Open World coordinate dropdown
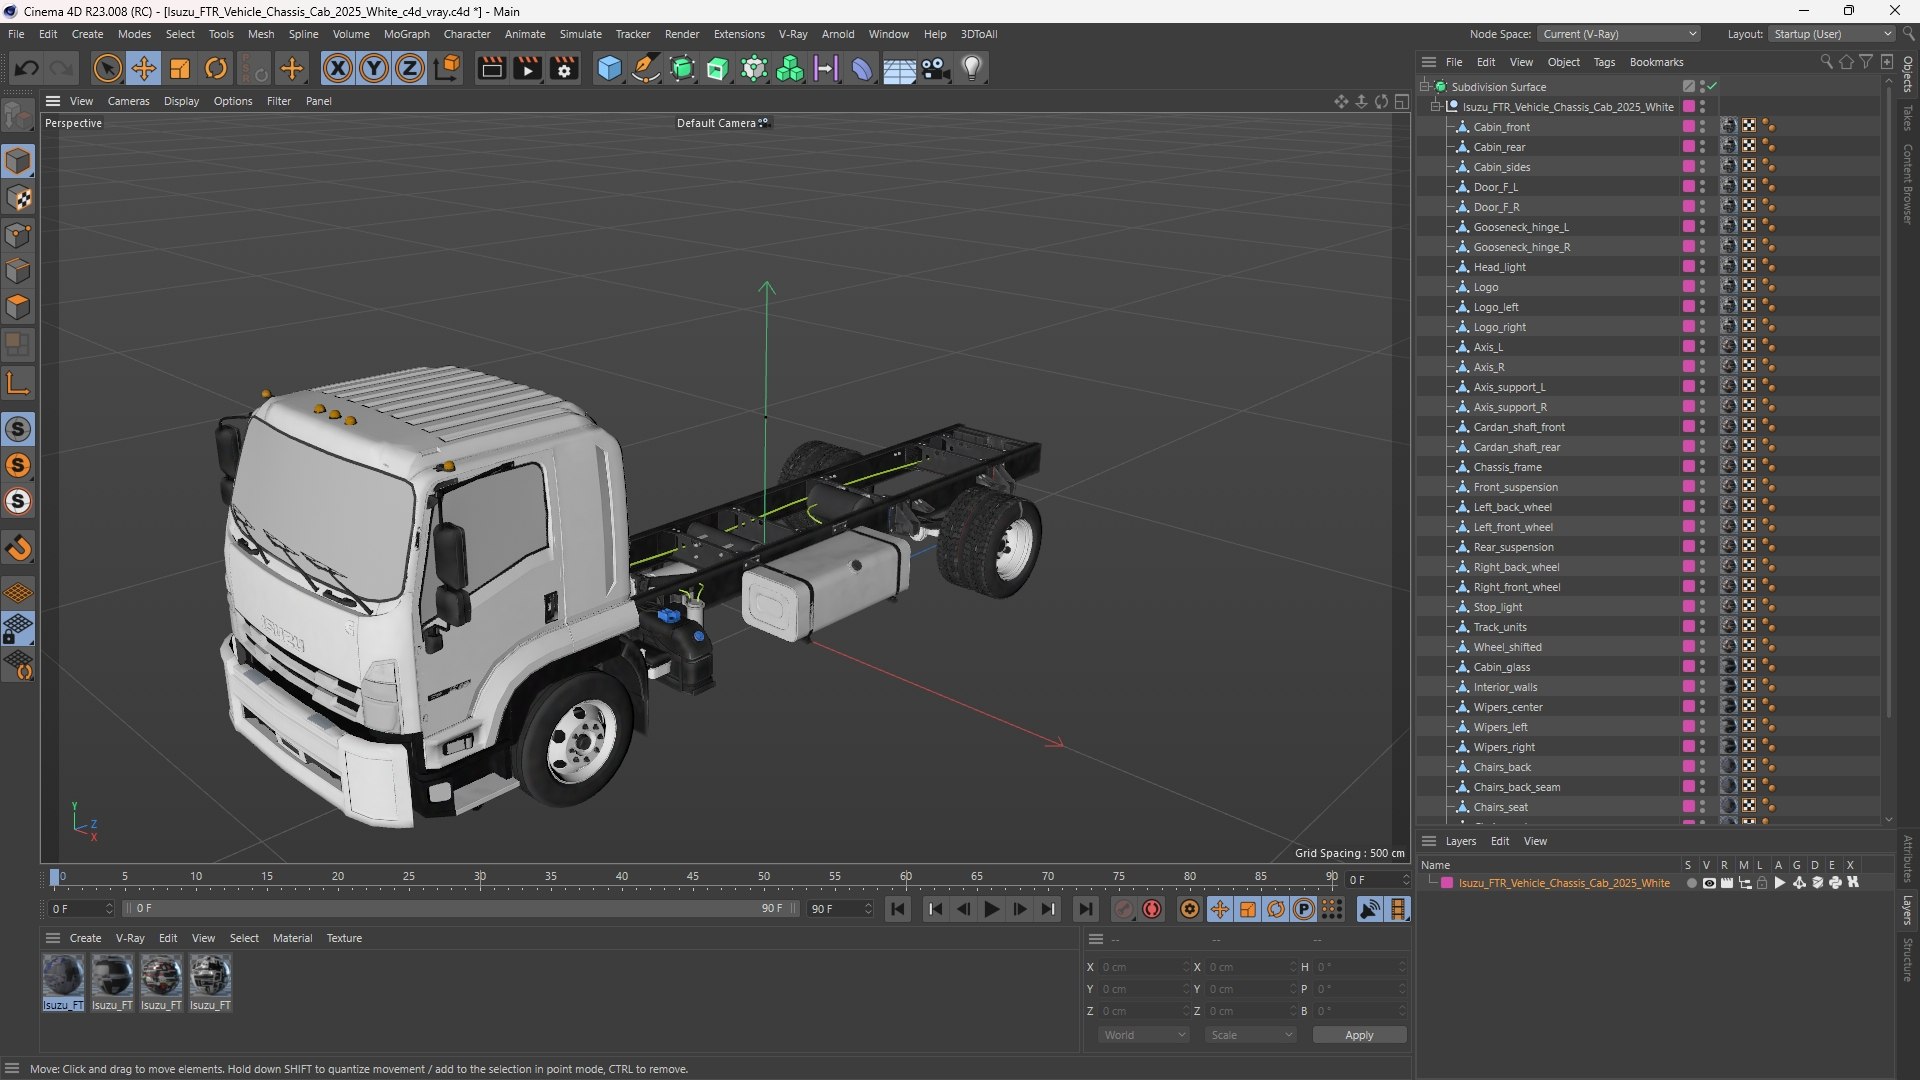The width and height of the screenshot is (1920, 1080). (1144, 1035)
